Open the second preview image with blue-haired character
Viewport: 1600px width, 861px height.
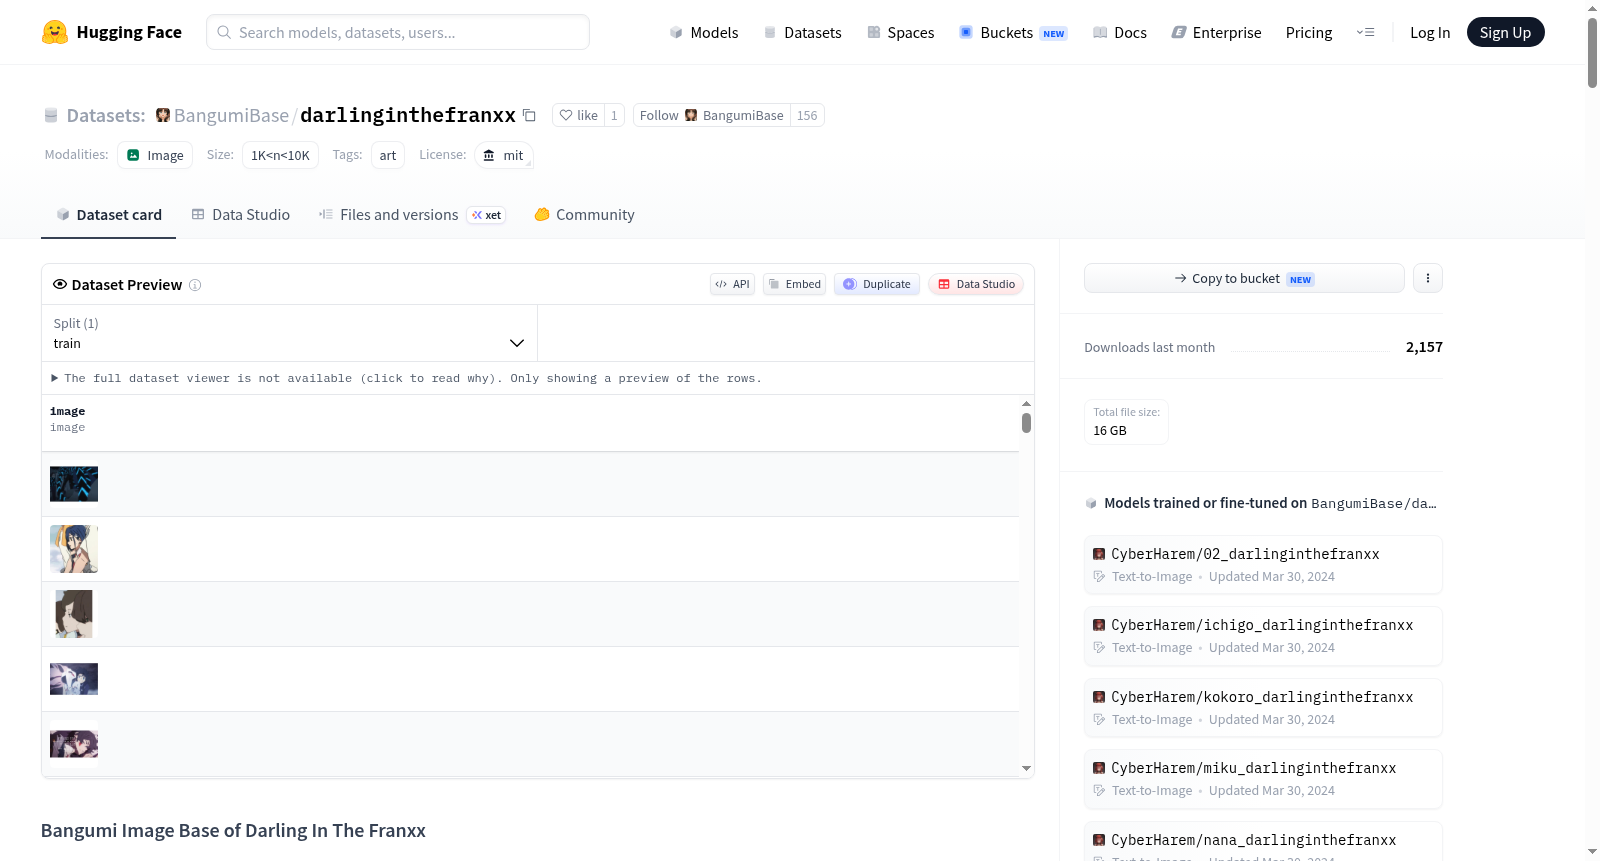click(74, 549)
